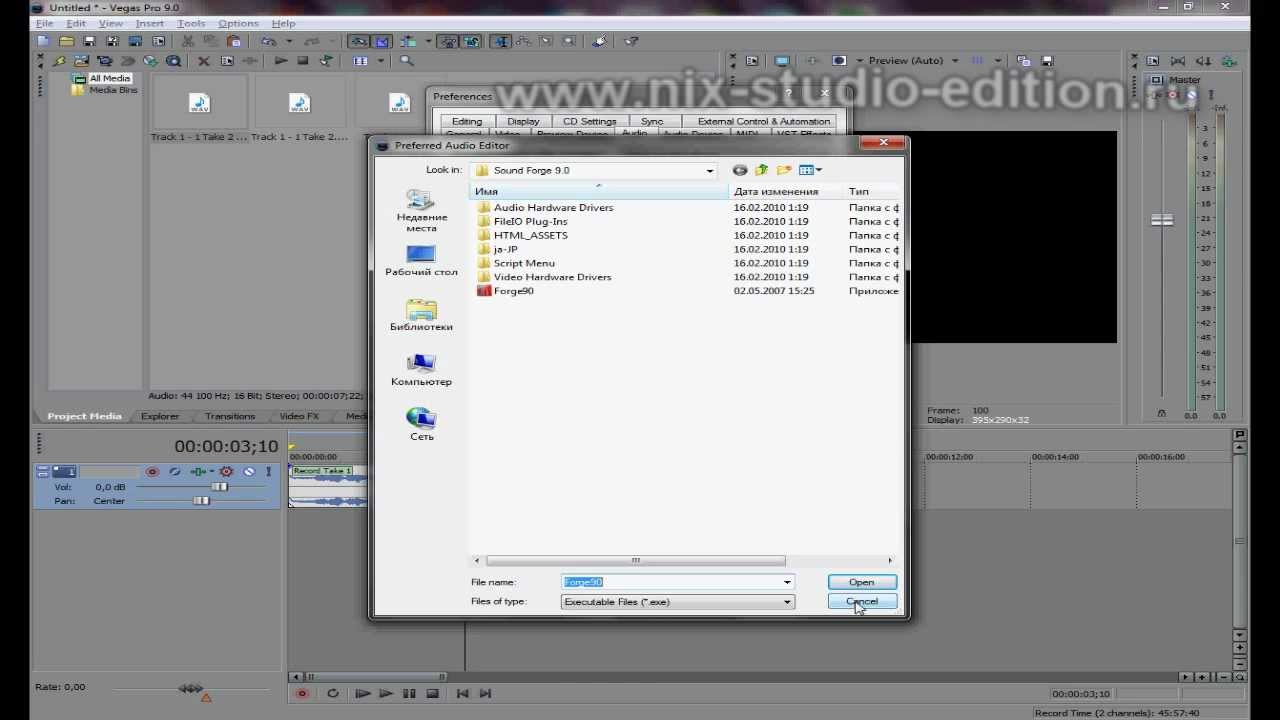The height and width of the screenshot is (720, 1280).
Task: Open the Tools menu
Action: click(191, 23)
